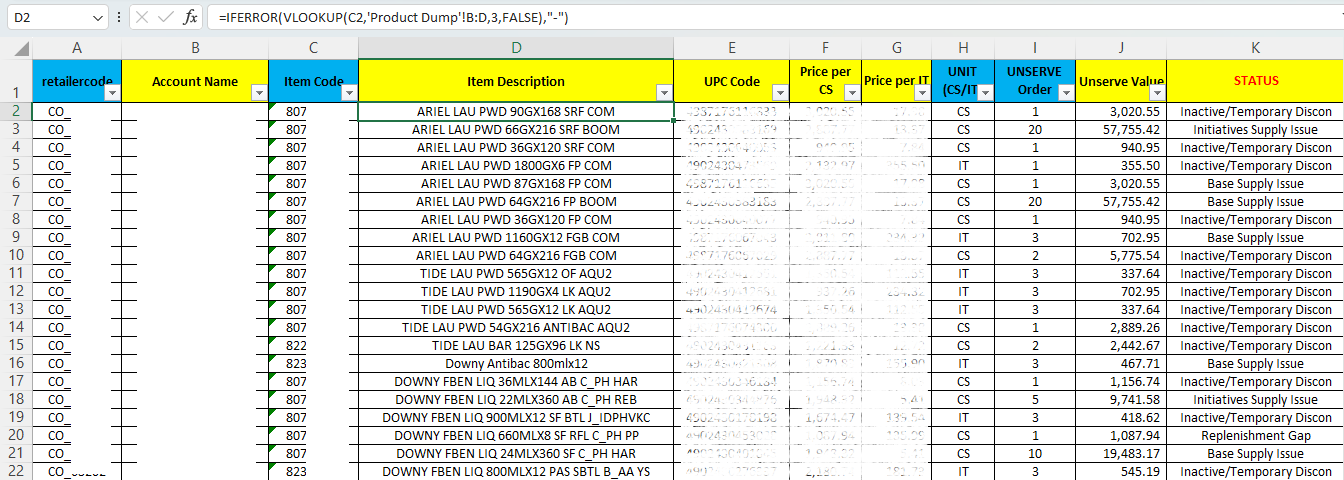Click cell ARIEL LAU PWD 1160GX12 FGB COM
This screenshot has height=480, width=1344.
click(516, 237)
